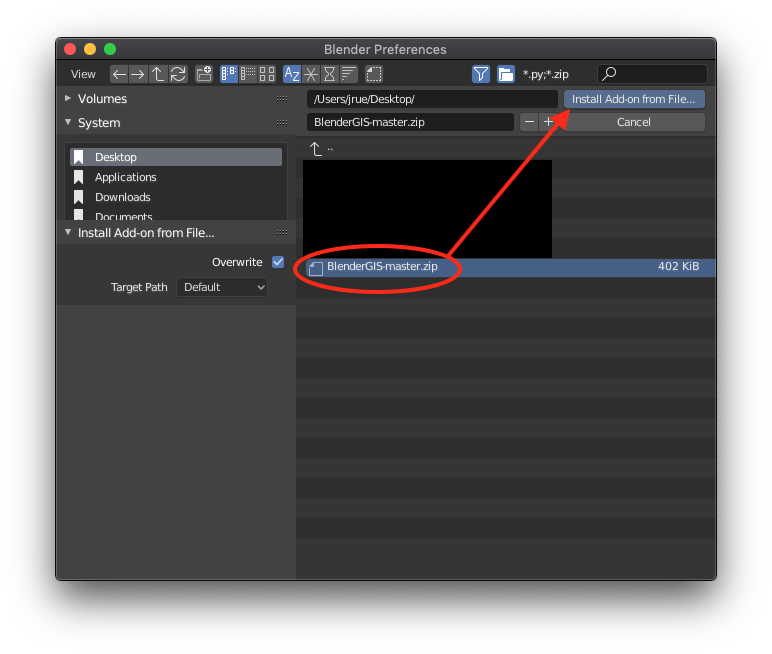Open the View menu
The image size is (772, 654).
83,74
